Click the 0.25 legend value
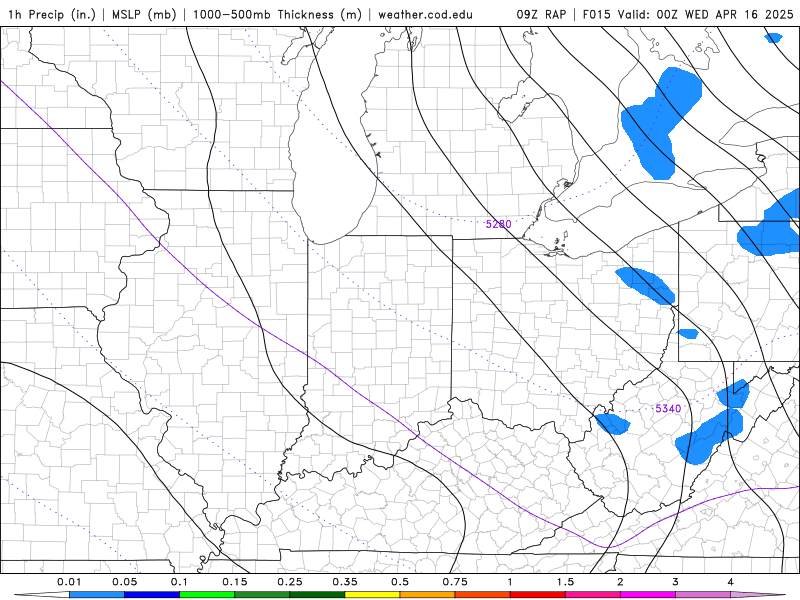This screenshot has width=800, height=600. (290, 582)
